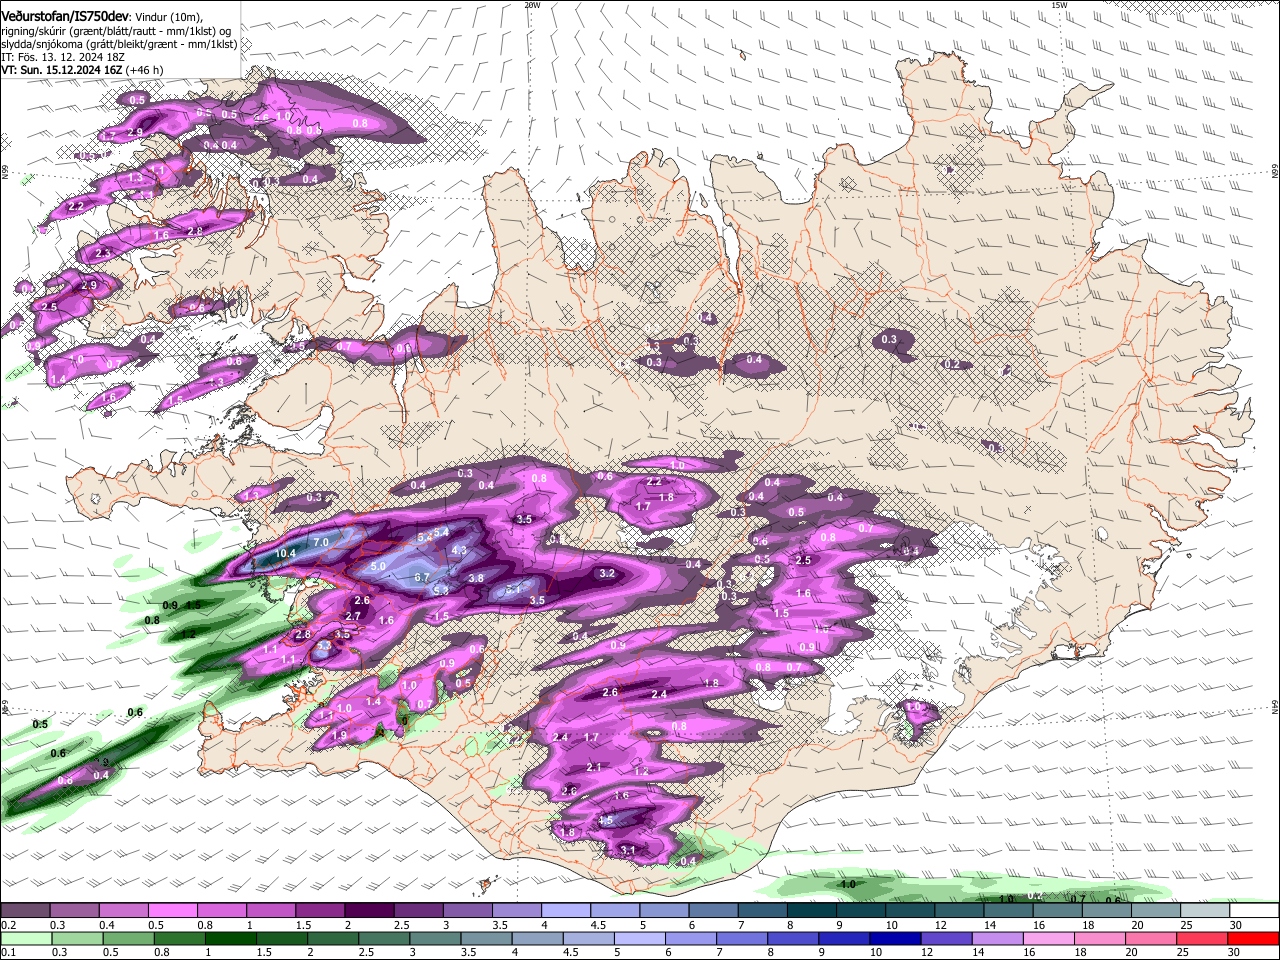
Task: Click the light lavender 4 swatch in snow legend
Action: click(x=565, y=910)
